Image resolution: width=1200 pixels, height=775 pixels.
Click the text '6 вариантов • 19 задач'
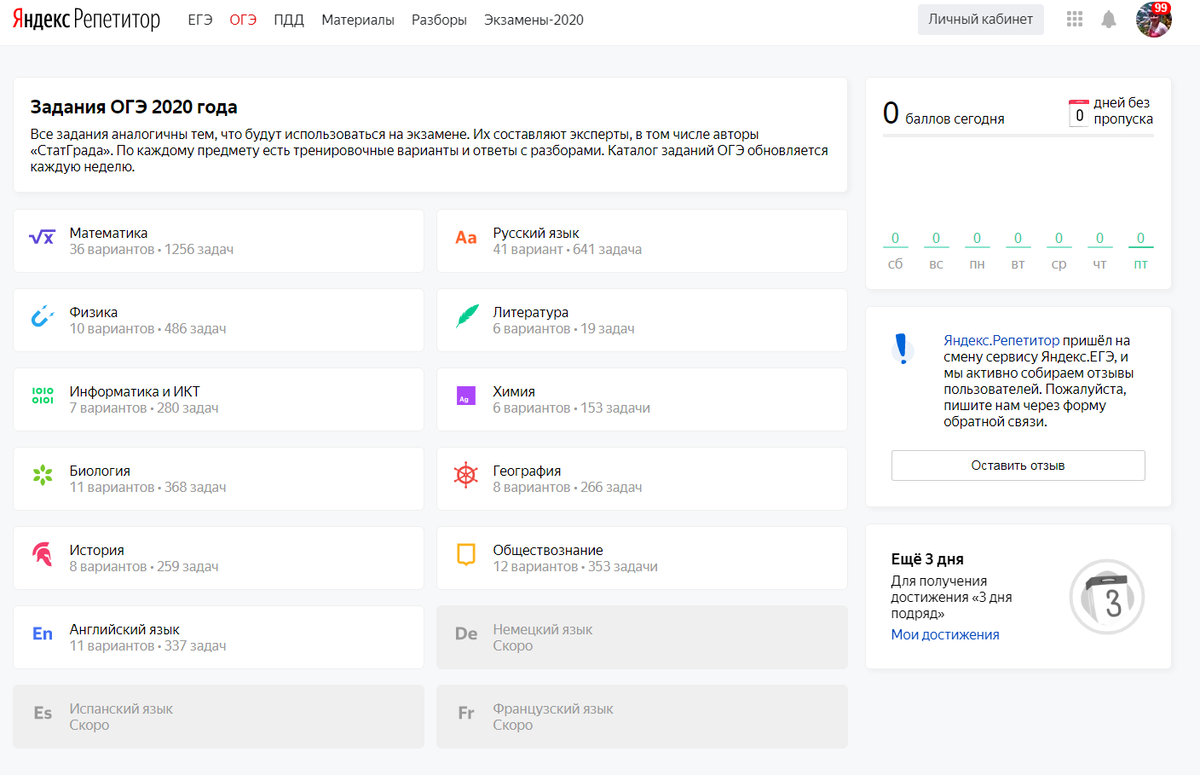564,328
